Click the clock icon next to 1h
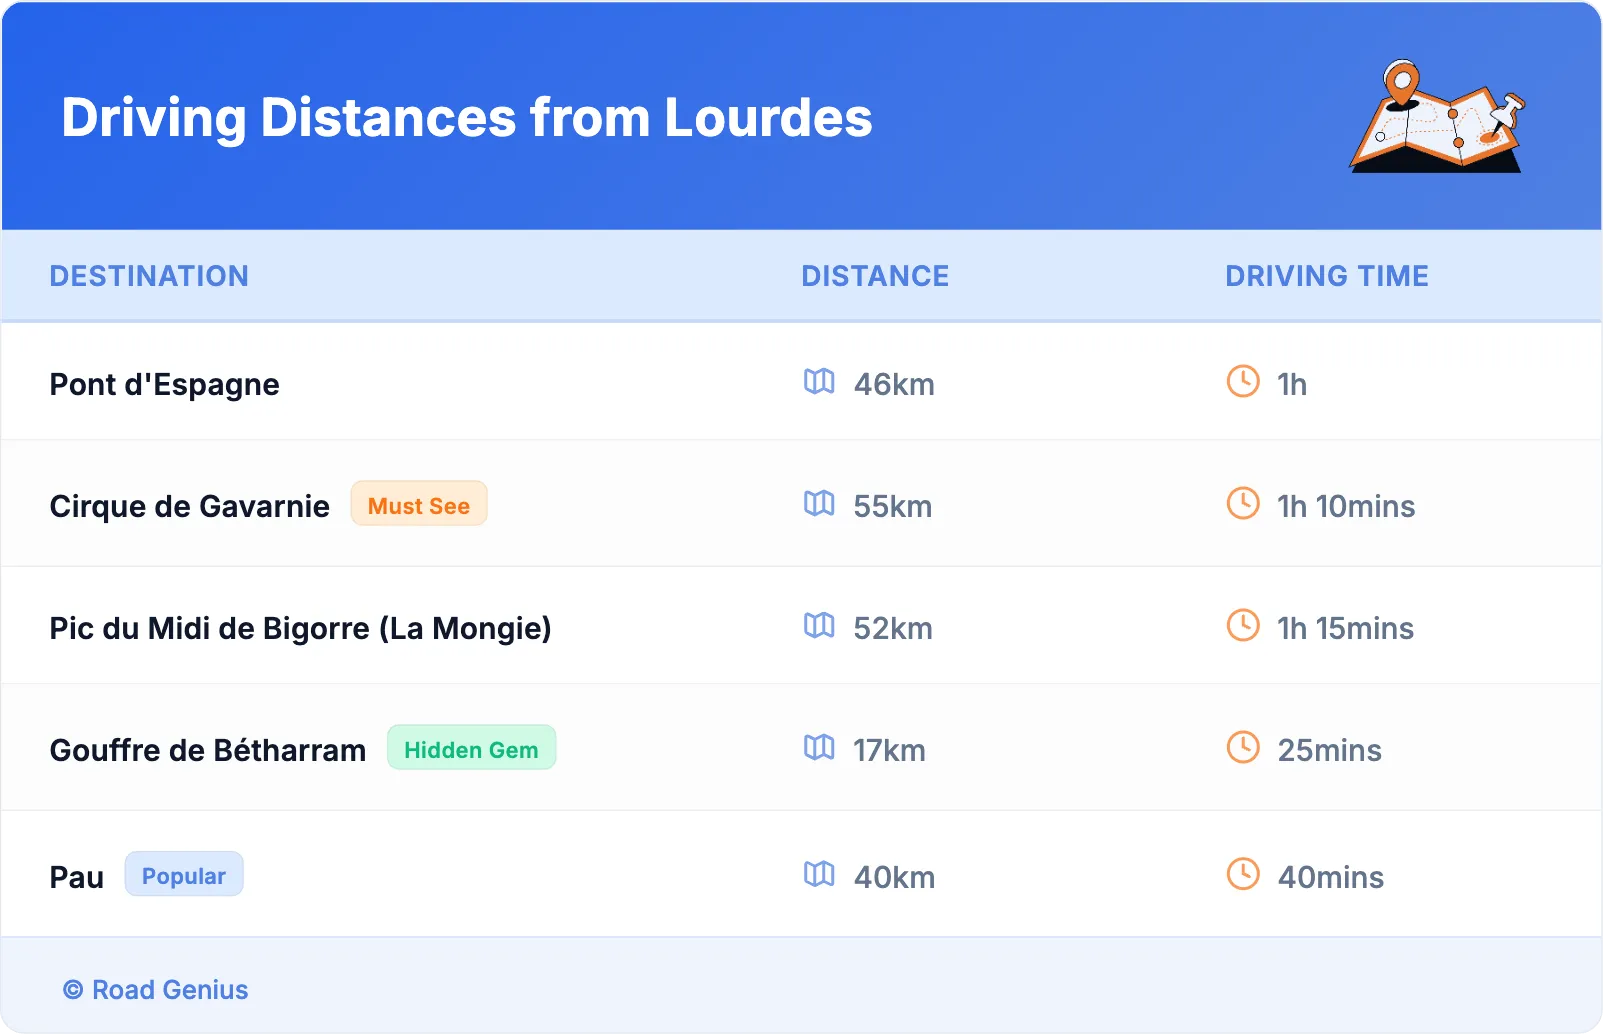Viewport: 1604px width, 1034px height. point(1243,381)
